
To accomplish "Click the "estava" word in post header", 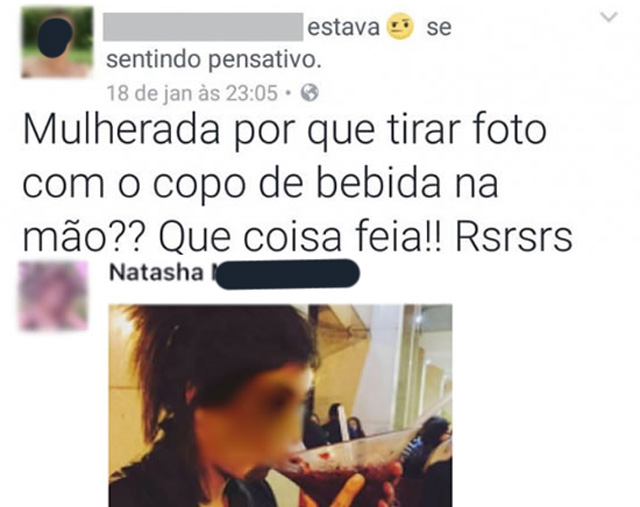I will click(x=344, y=27).
